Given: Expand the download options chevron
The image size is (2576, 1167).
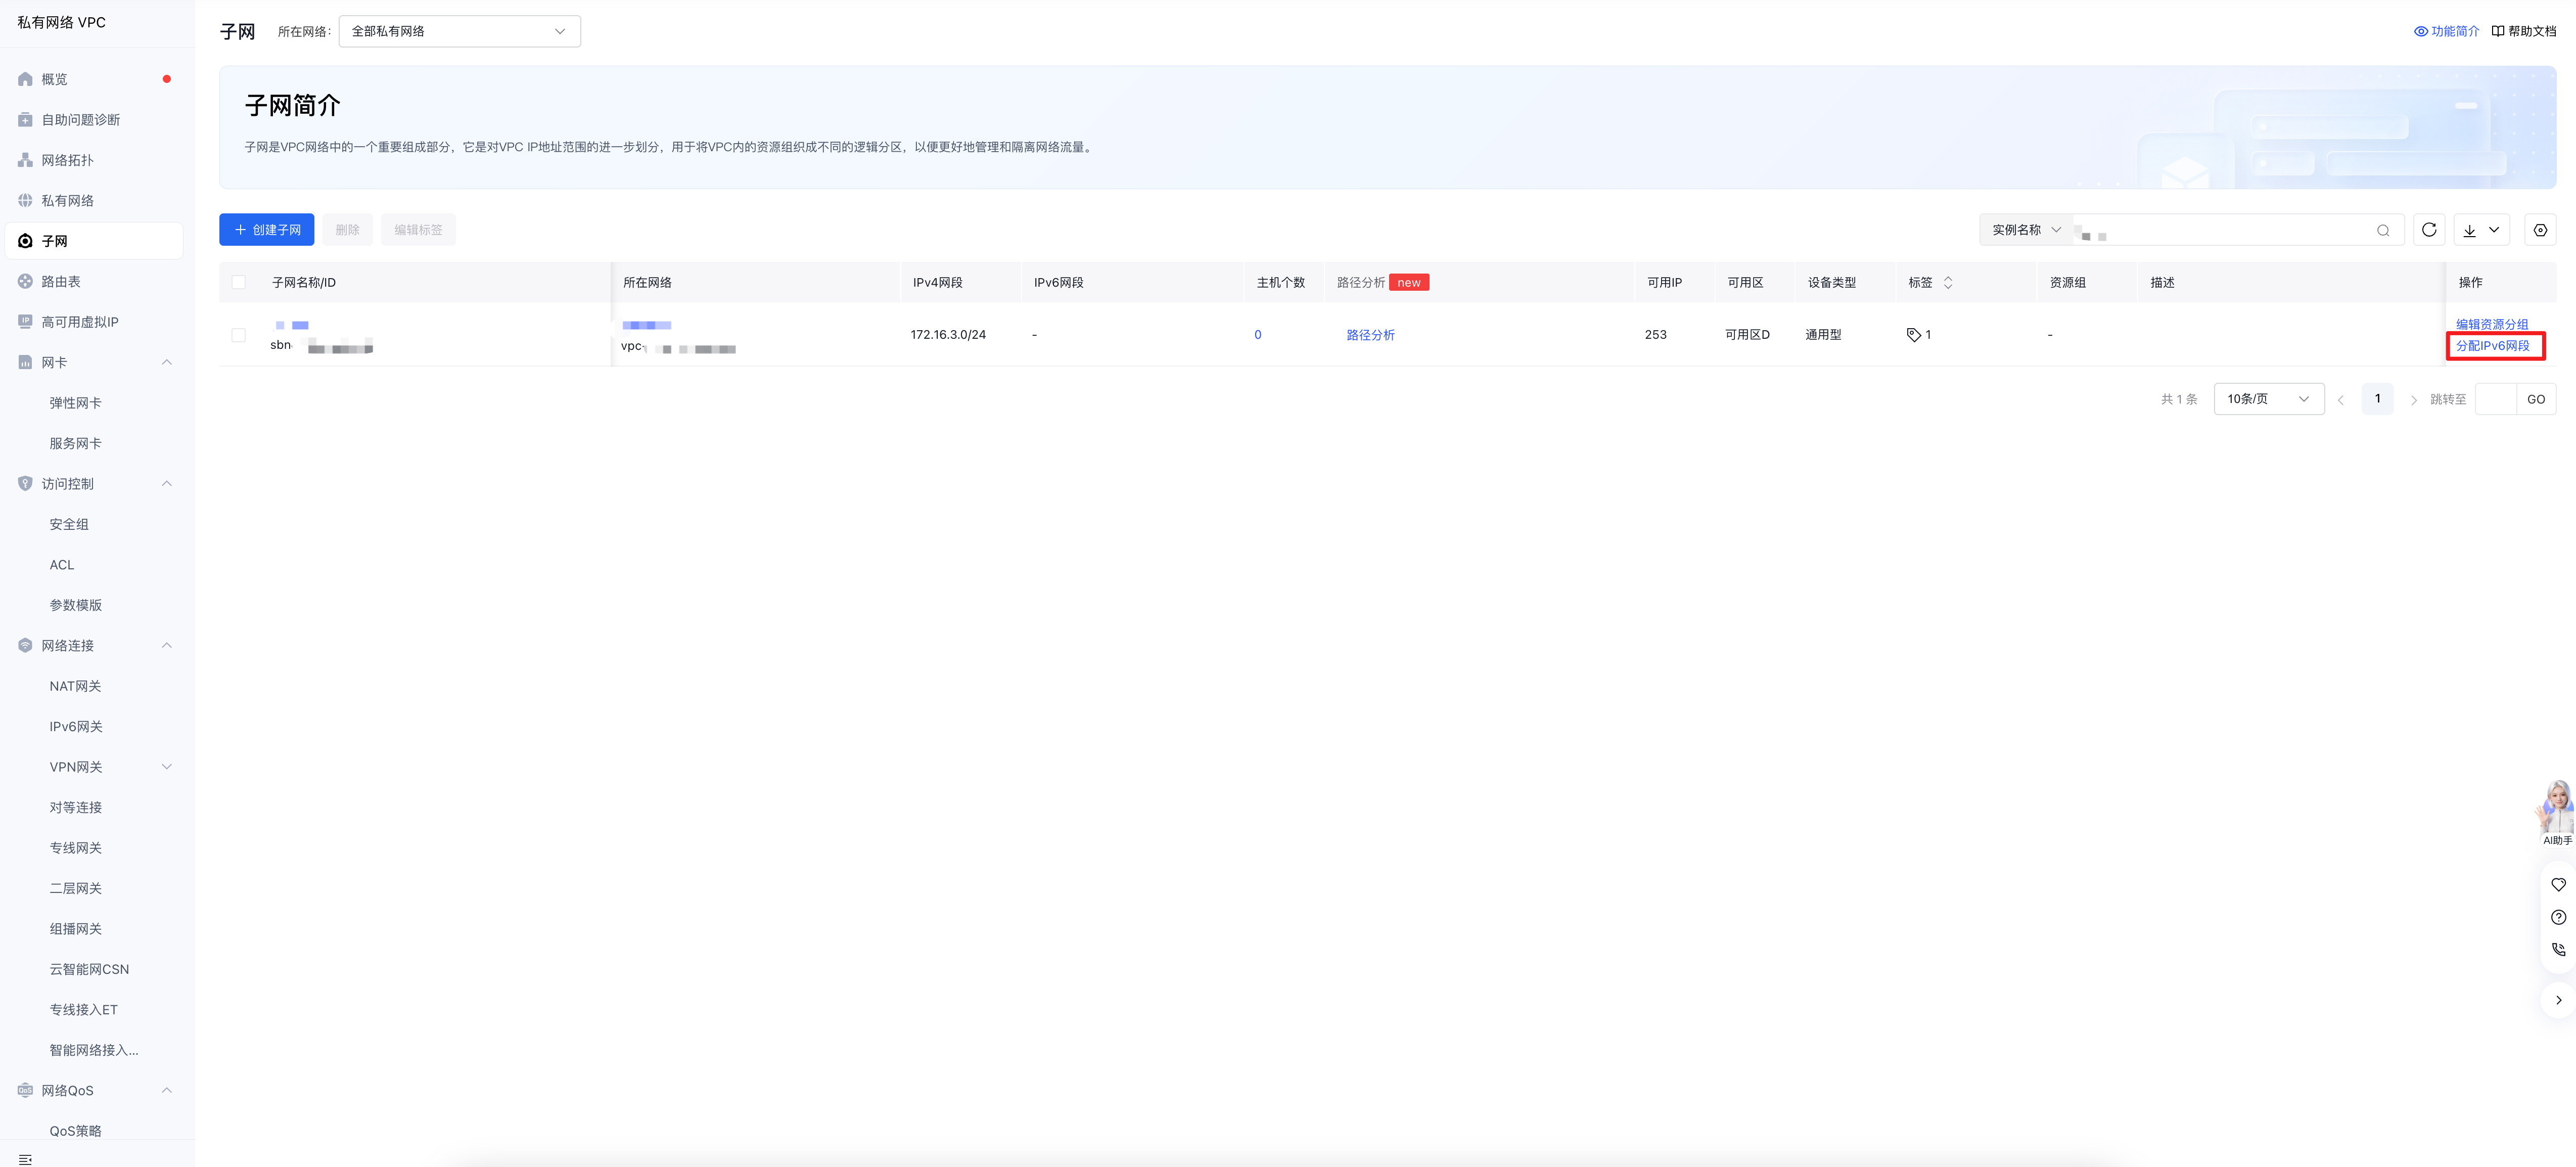Looking at the screenshot, I should 2494,230.
